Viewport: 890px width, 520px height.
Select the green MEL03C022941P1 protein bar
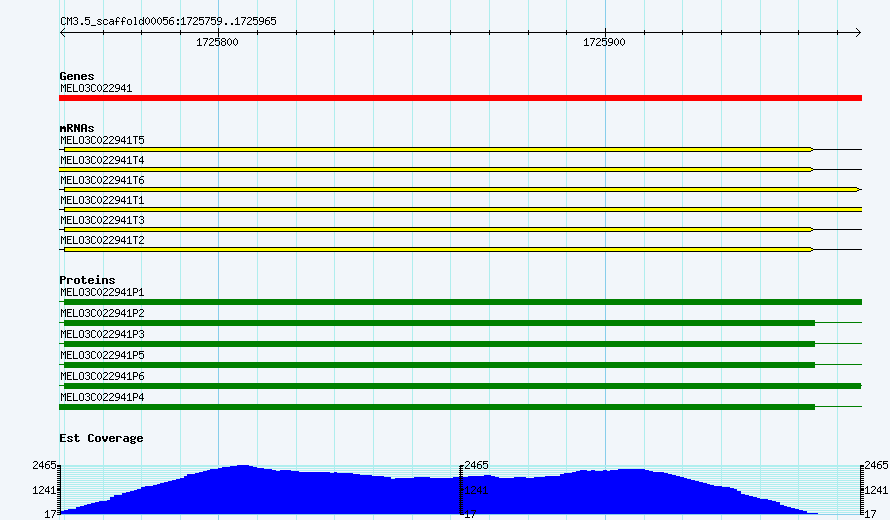[x=463, y=302]
